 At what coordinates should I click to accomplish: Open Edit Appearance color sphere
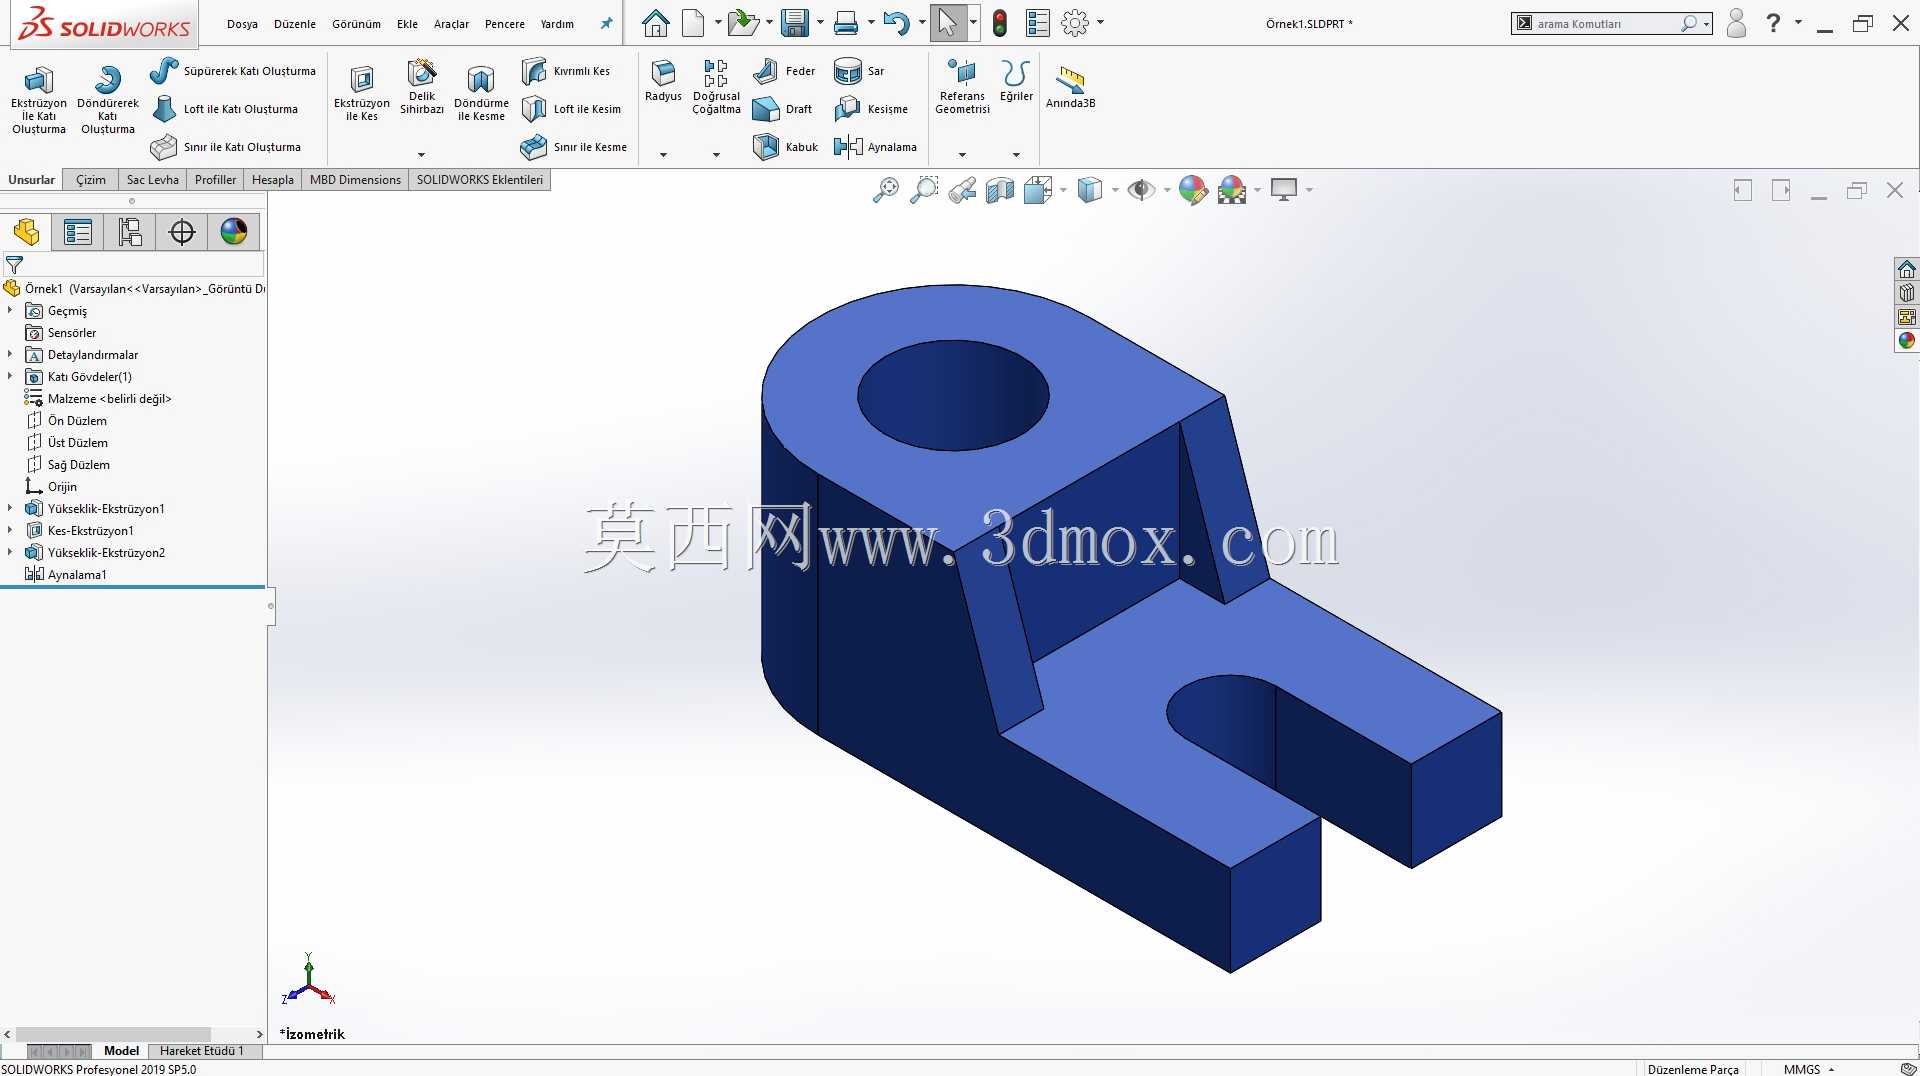(x=1192, y=190)
